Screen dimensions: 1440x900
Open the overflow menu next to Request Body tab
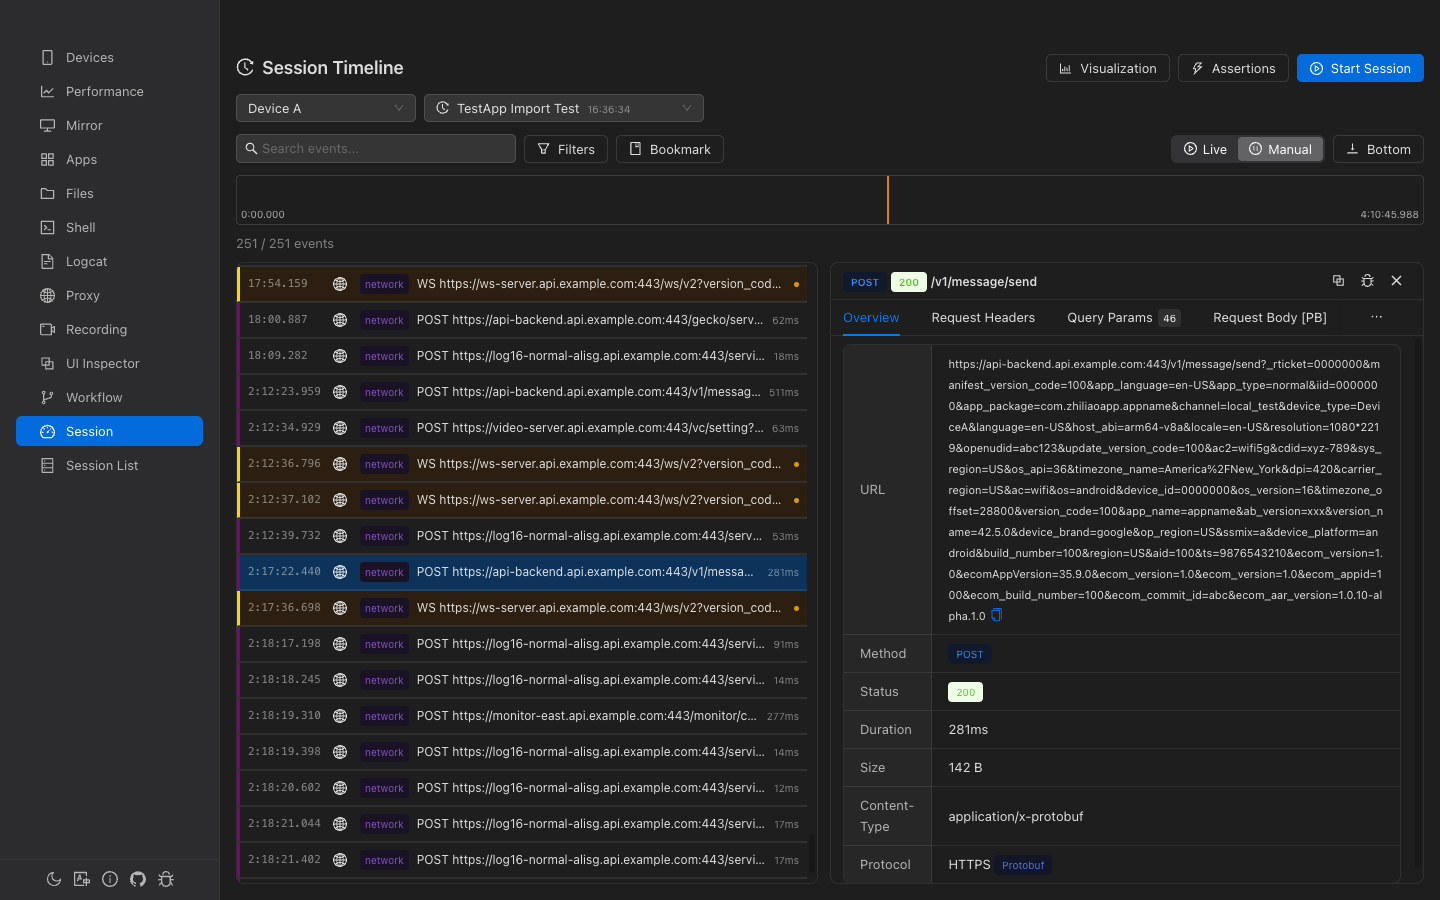[1376, 317]
